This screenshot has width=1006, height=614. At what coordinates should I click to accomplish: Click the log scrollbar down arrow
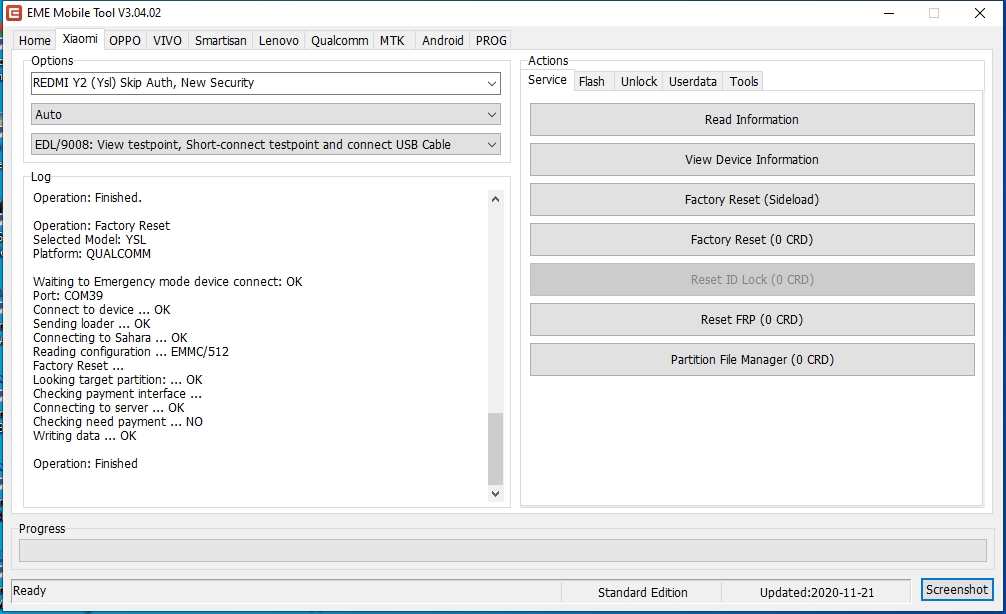coord(495,493)
